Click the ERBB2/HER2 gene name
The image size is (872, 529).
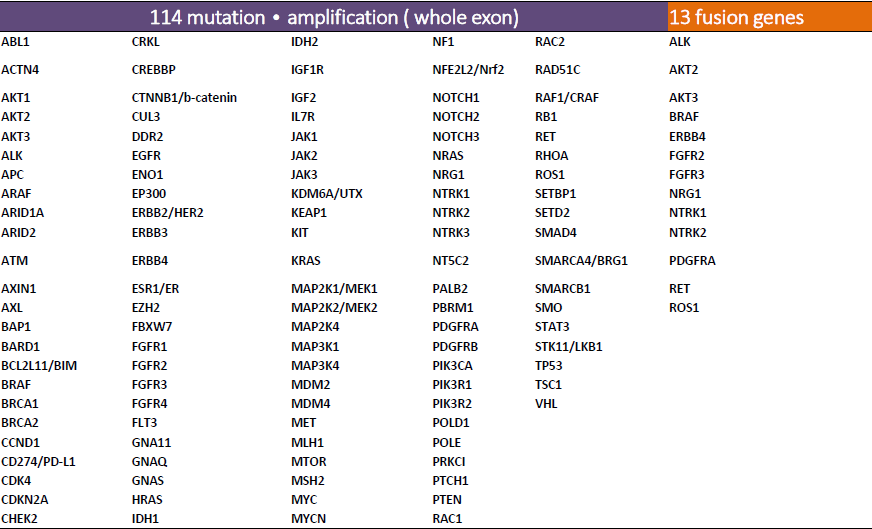coord(167,213)
